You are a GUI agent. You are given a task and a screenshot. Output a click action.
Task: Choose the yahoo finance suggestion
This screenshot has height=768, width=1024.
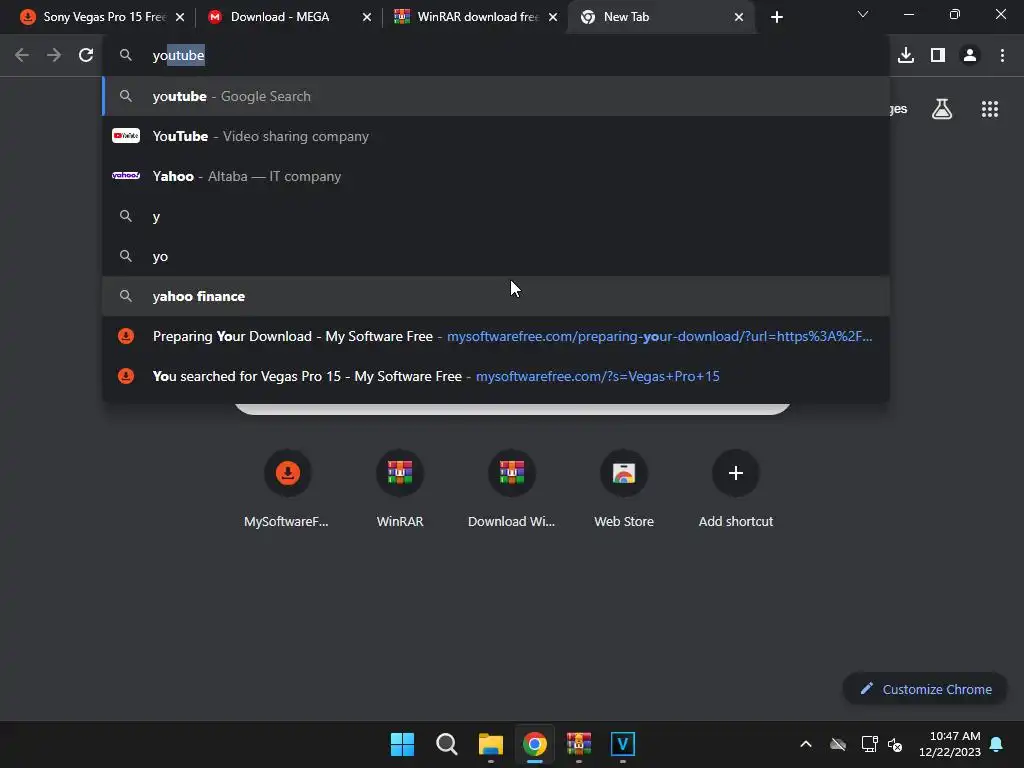[496, 296]
